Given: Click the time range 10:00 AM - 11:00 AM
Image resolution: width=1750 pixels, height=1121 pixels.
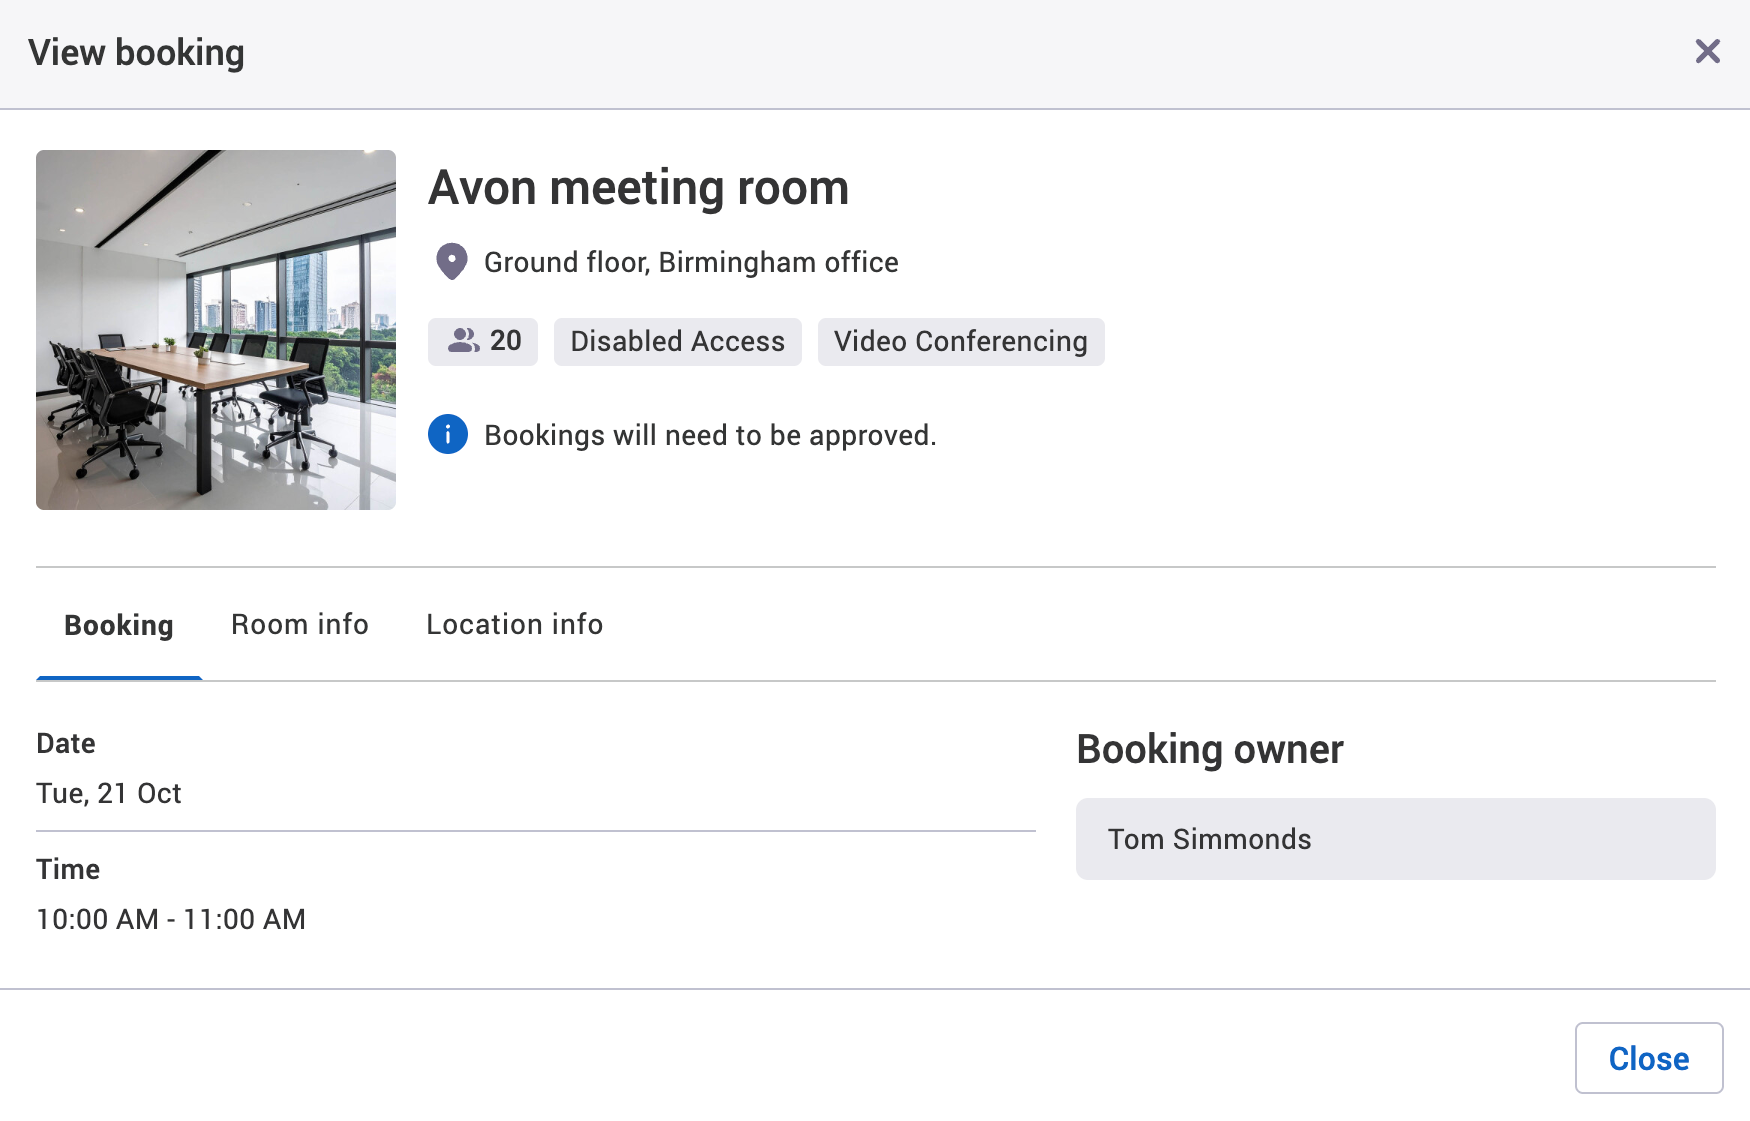Looking at the screenshot, I should click(171, 919).
